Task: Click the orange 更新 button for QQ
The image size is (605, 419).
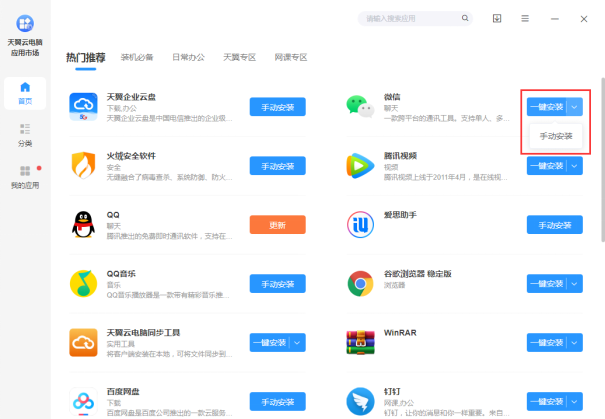Action: [x=277, y=225]
